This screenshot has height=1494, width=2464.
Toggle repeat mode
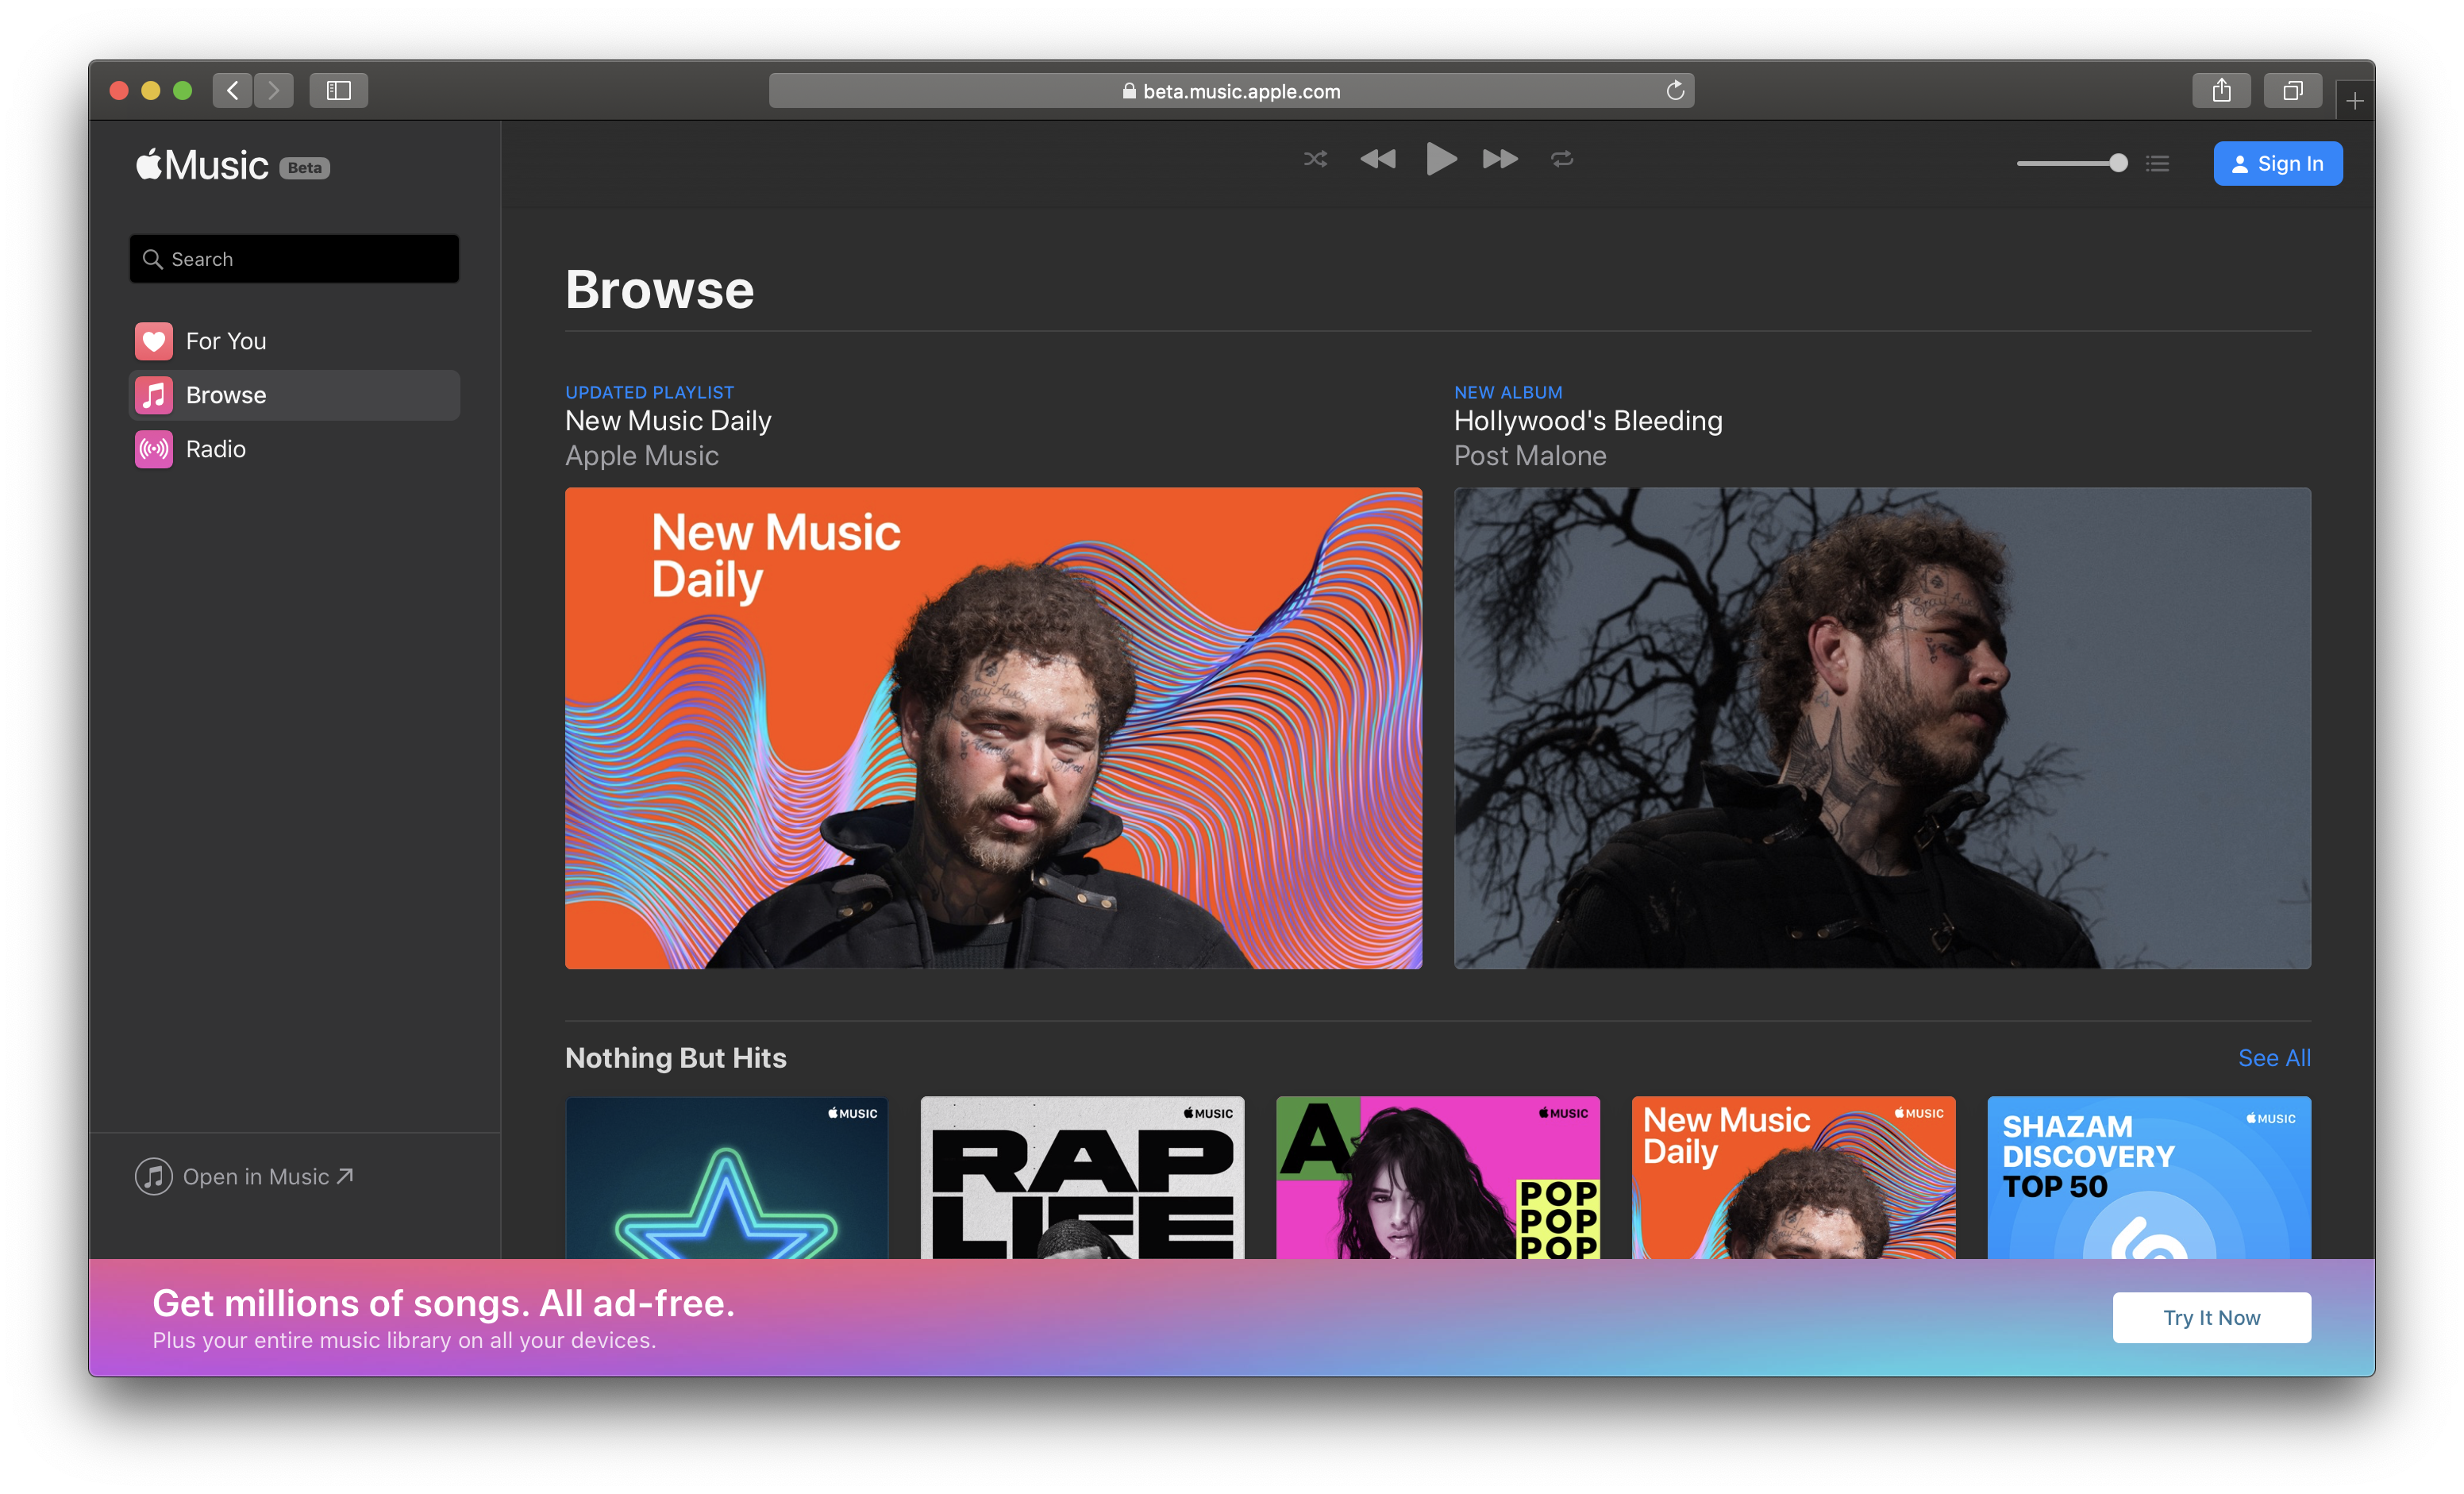[1562, 159]
